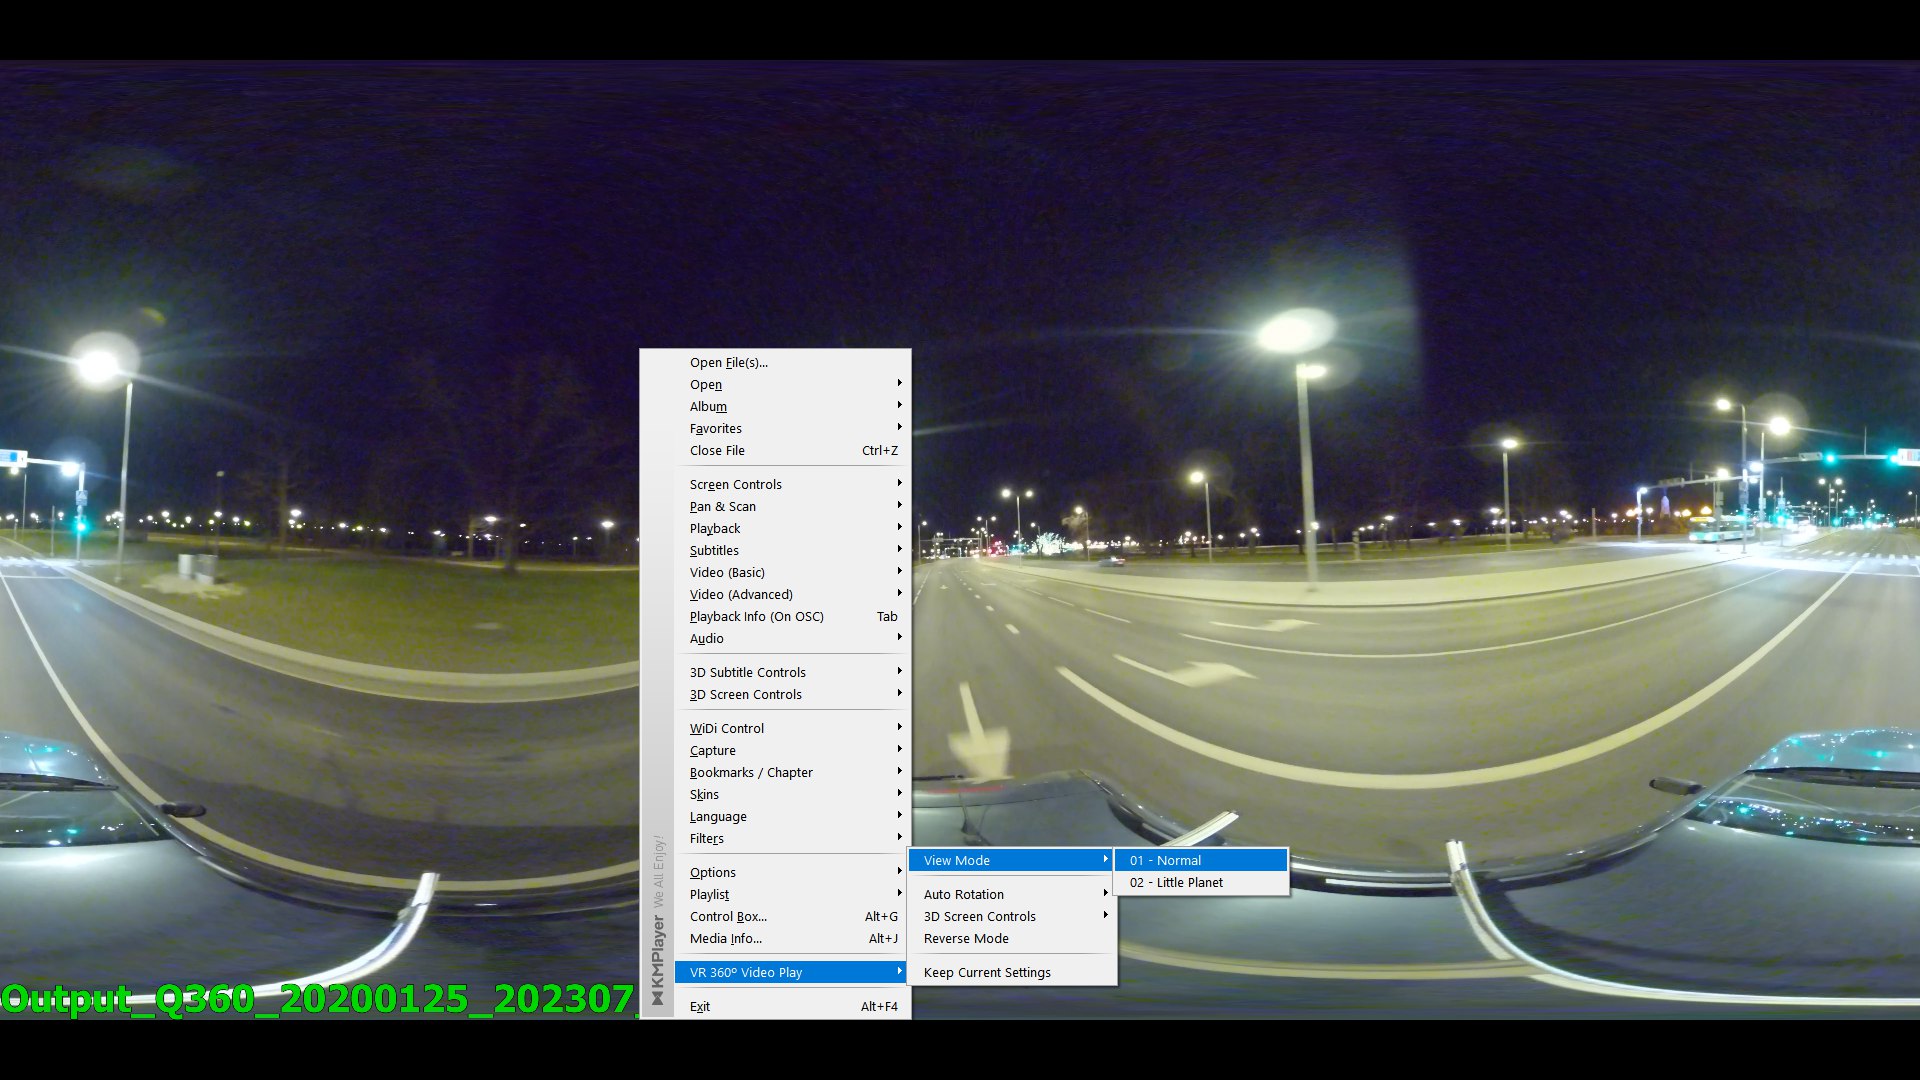This screenshot has width=1920, height=1080.
Task: Open Media Info... dialog
Action: pyautogui.click(x=790, y=938)
